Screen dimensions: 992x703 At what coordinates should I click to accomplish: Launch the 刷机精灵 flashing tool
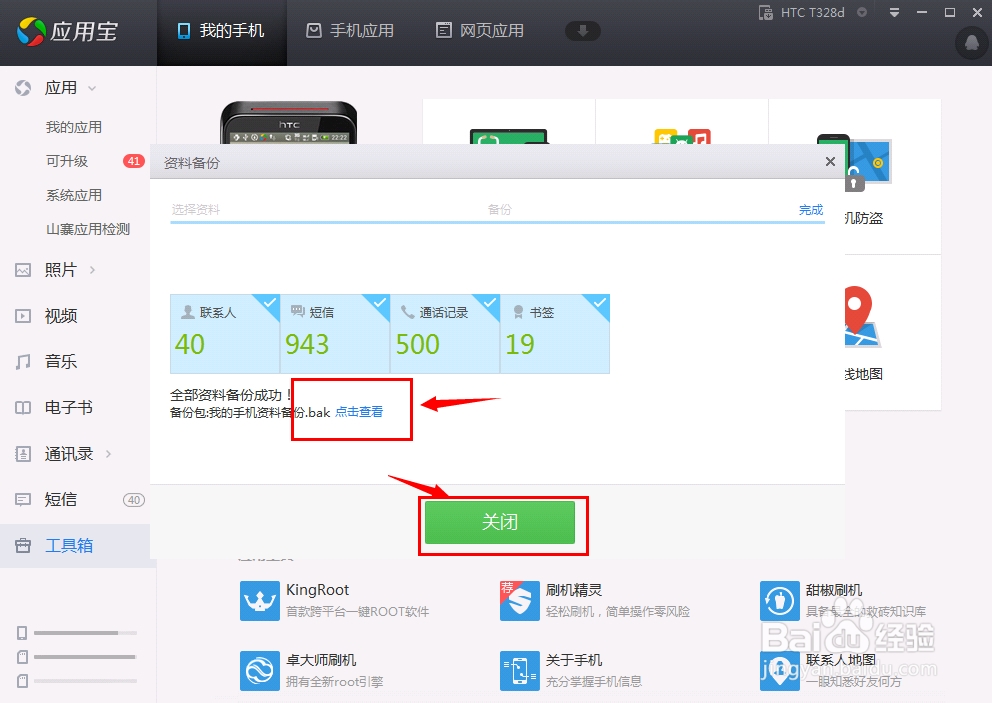tap(575, 590)
